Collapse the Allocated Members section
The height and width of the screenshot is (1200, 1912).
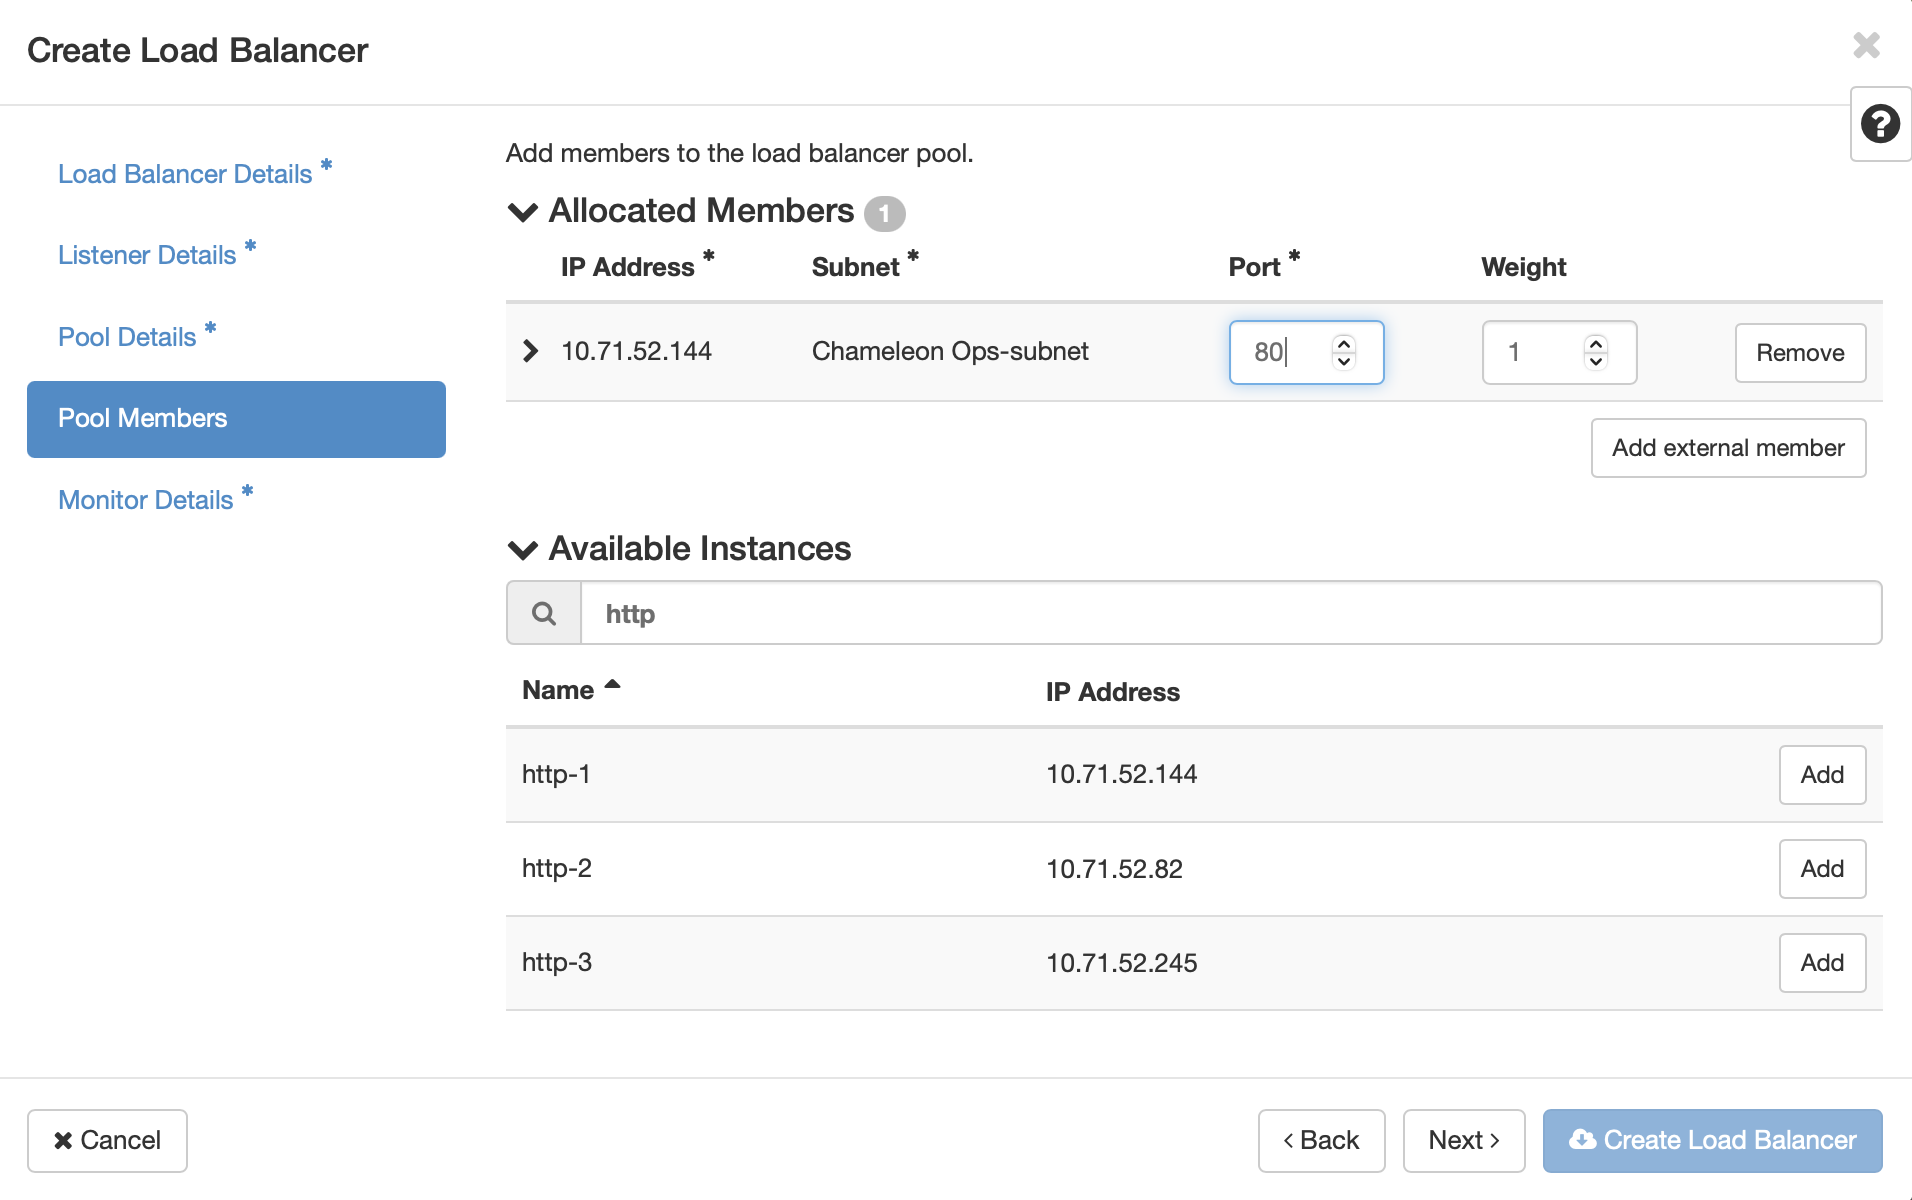[523, 212]
